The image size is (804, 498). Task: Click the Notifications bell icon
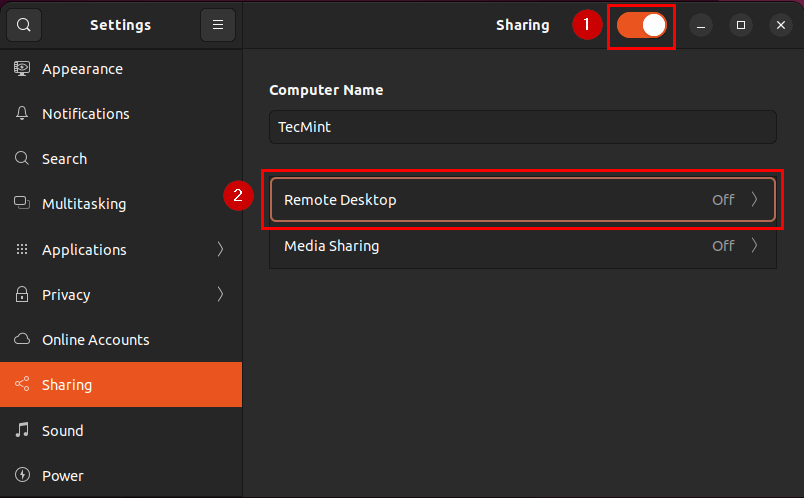(x=22, y=114)
